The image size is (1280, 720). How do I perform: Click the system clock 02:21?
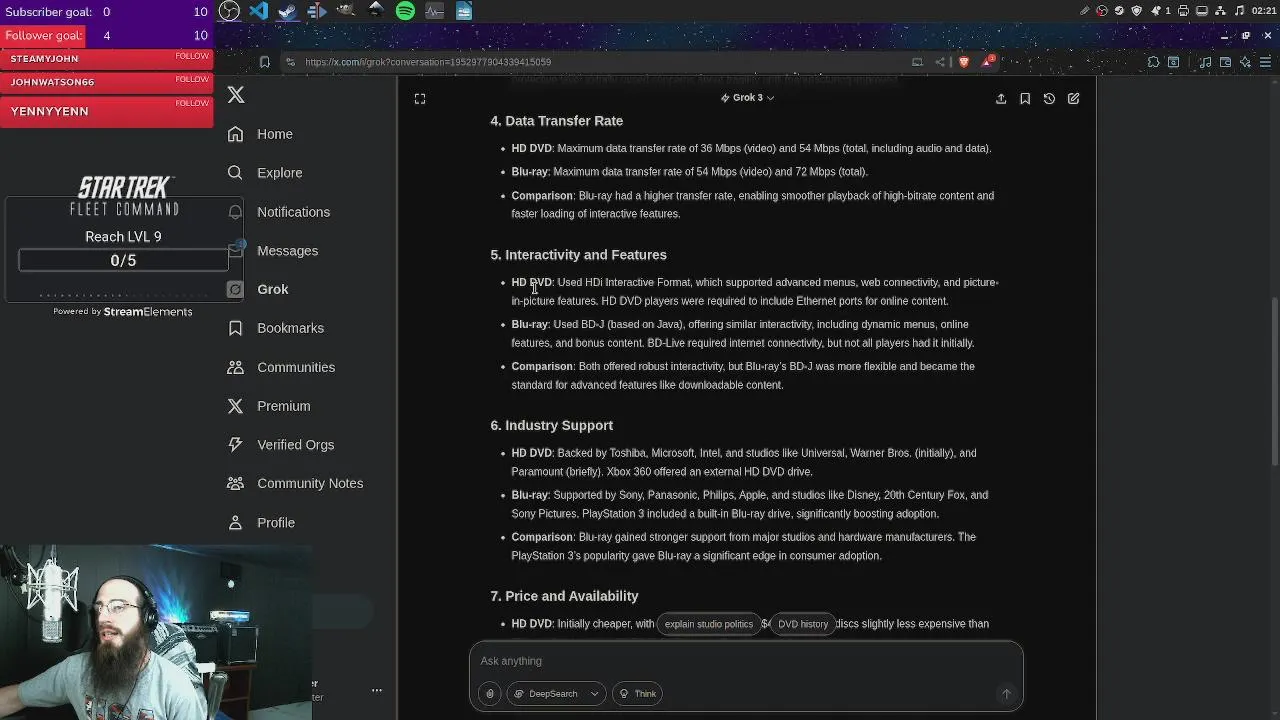pos(1263,11)
